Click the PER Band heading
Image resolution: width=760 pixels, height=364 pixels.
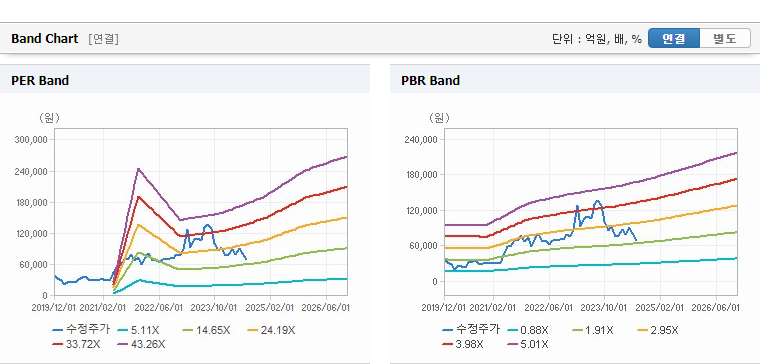[40, 80]
